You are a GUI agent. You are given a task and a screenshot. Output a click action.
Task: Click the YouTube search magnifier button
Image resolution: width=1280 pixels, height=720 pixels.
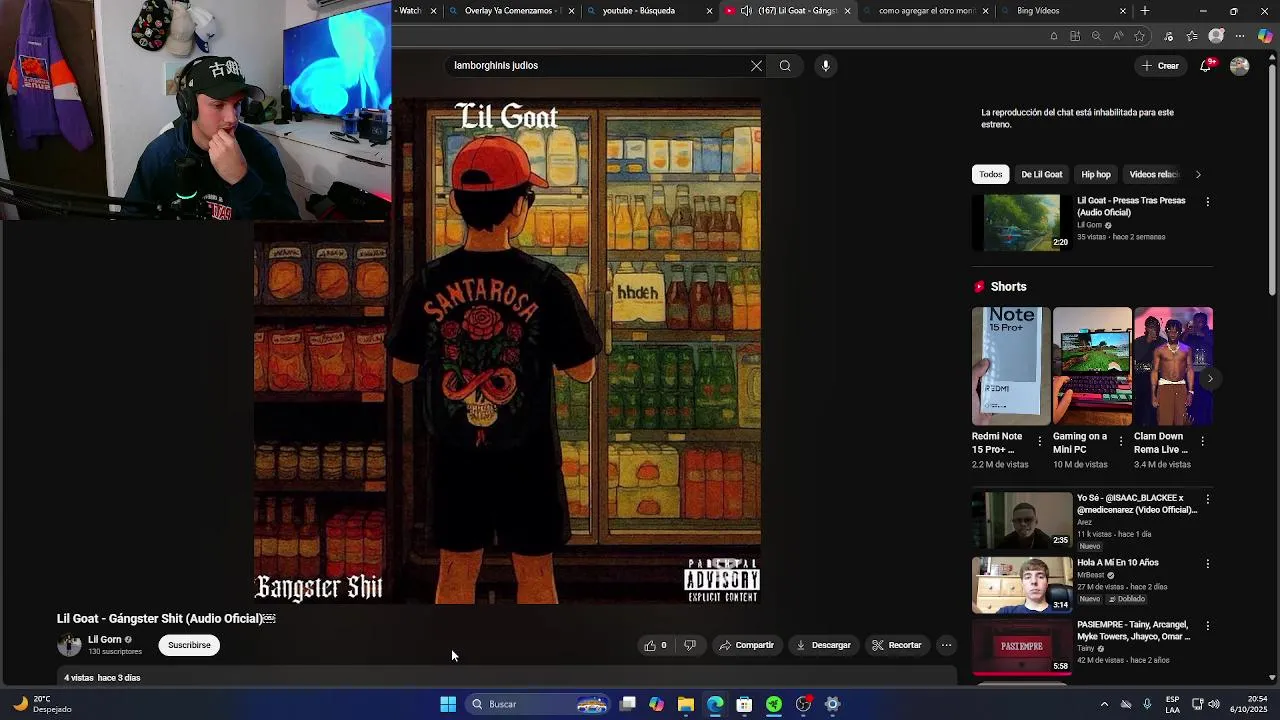[785, 66]
